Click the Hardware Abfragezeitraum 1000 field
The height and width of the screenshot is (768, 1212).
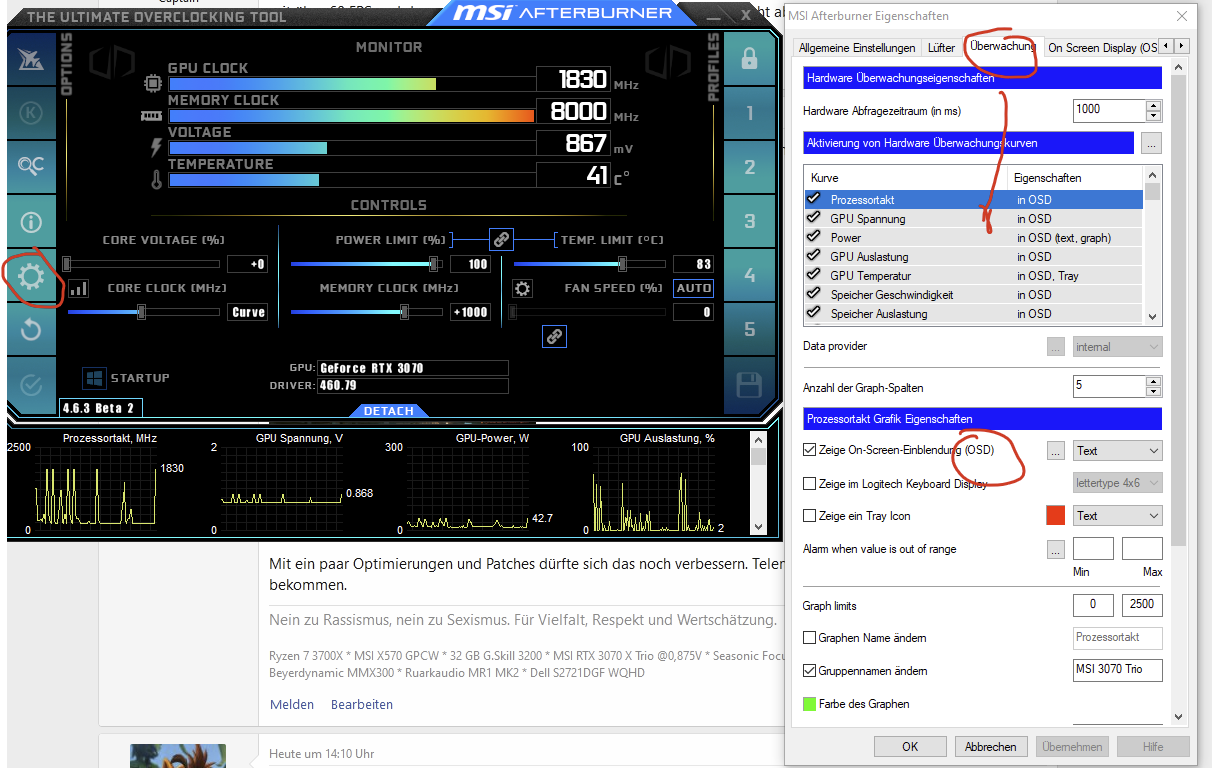click(x=1109, y=110)
